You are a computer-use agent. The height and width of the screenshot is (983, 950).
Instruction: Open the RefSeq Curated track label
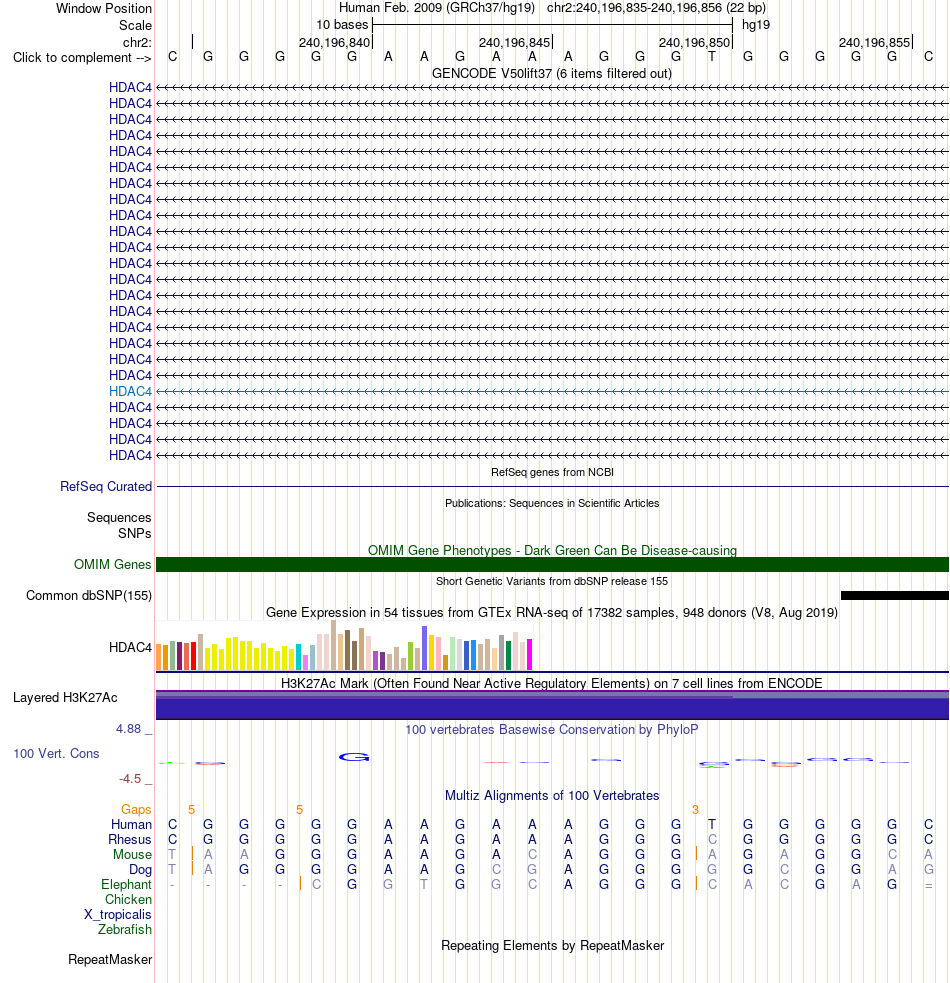(x=106, y=486)
